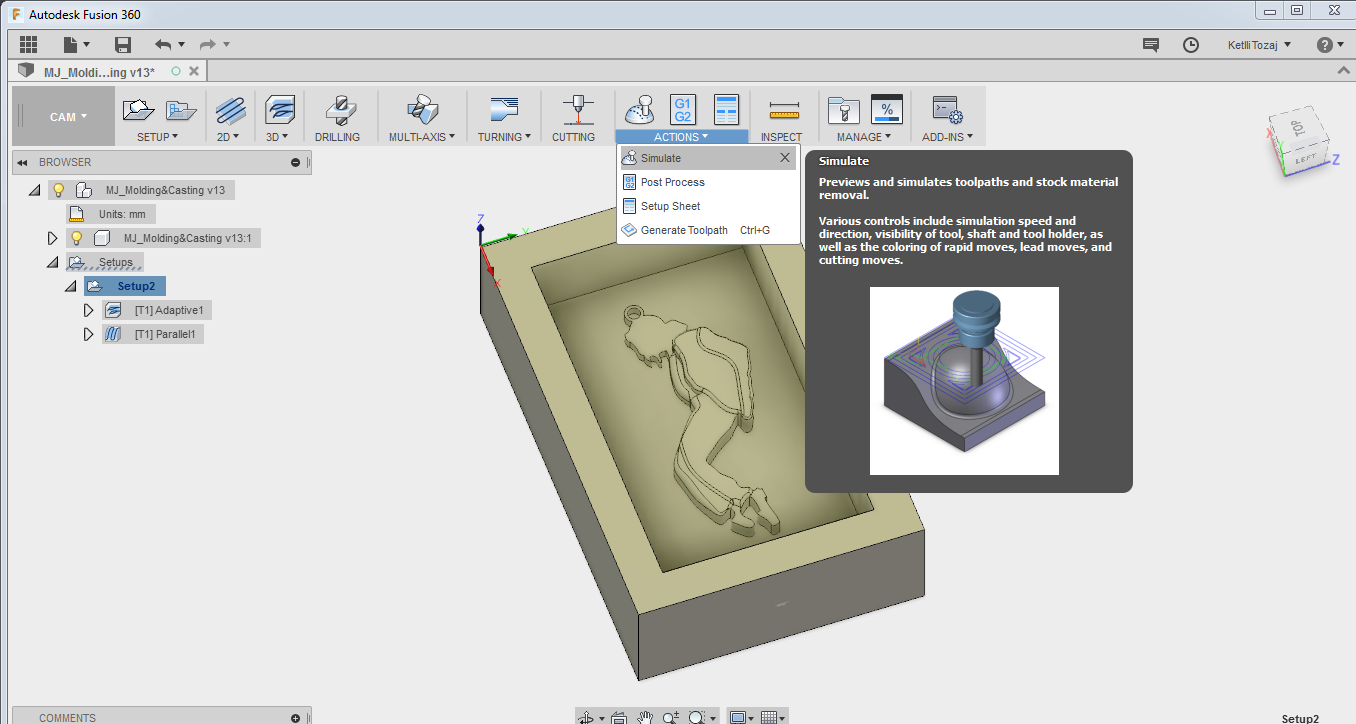Open the MANAGE dropdown menu

[x=863, y=137]
